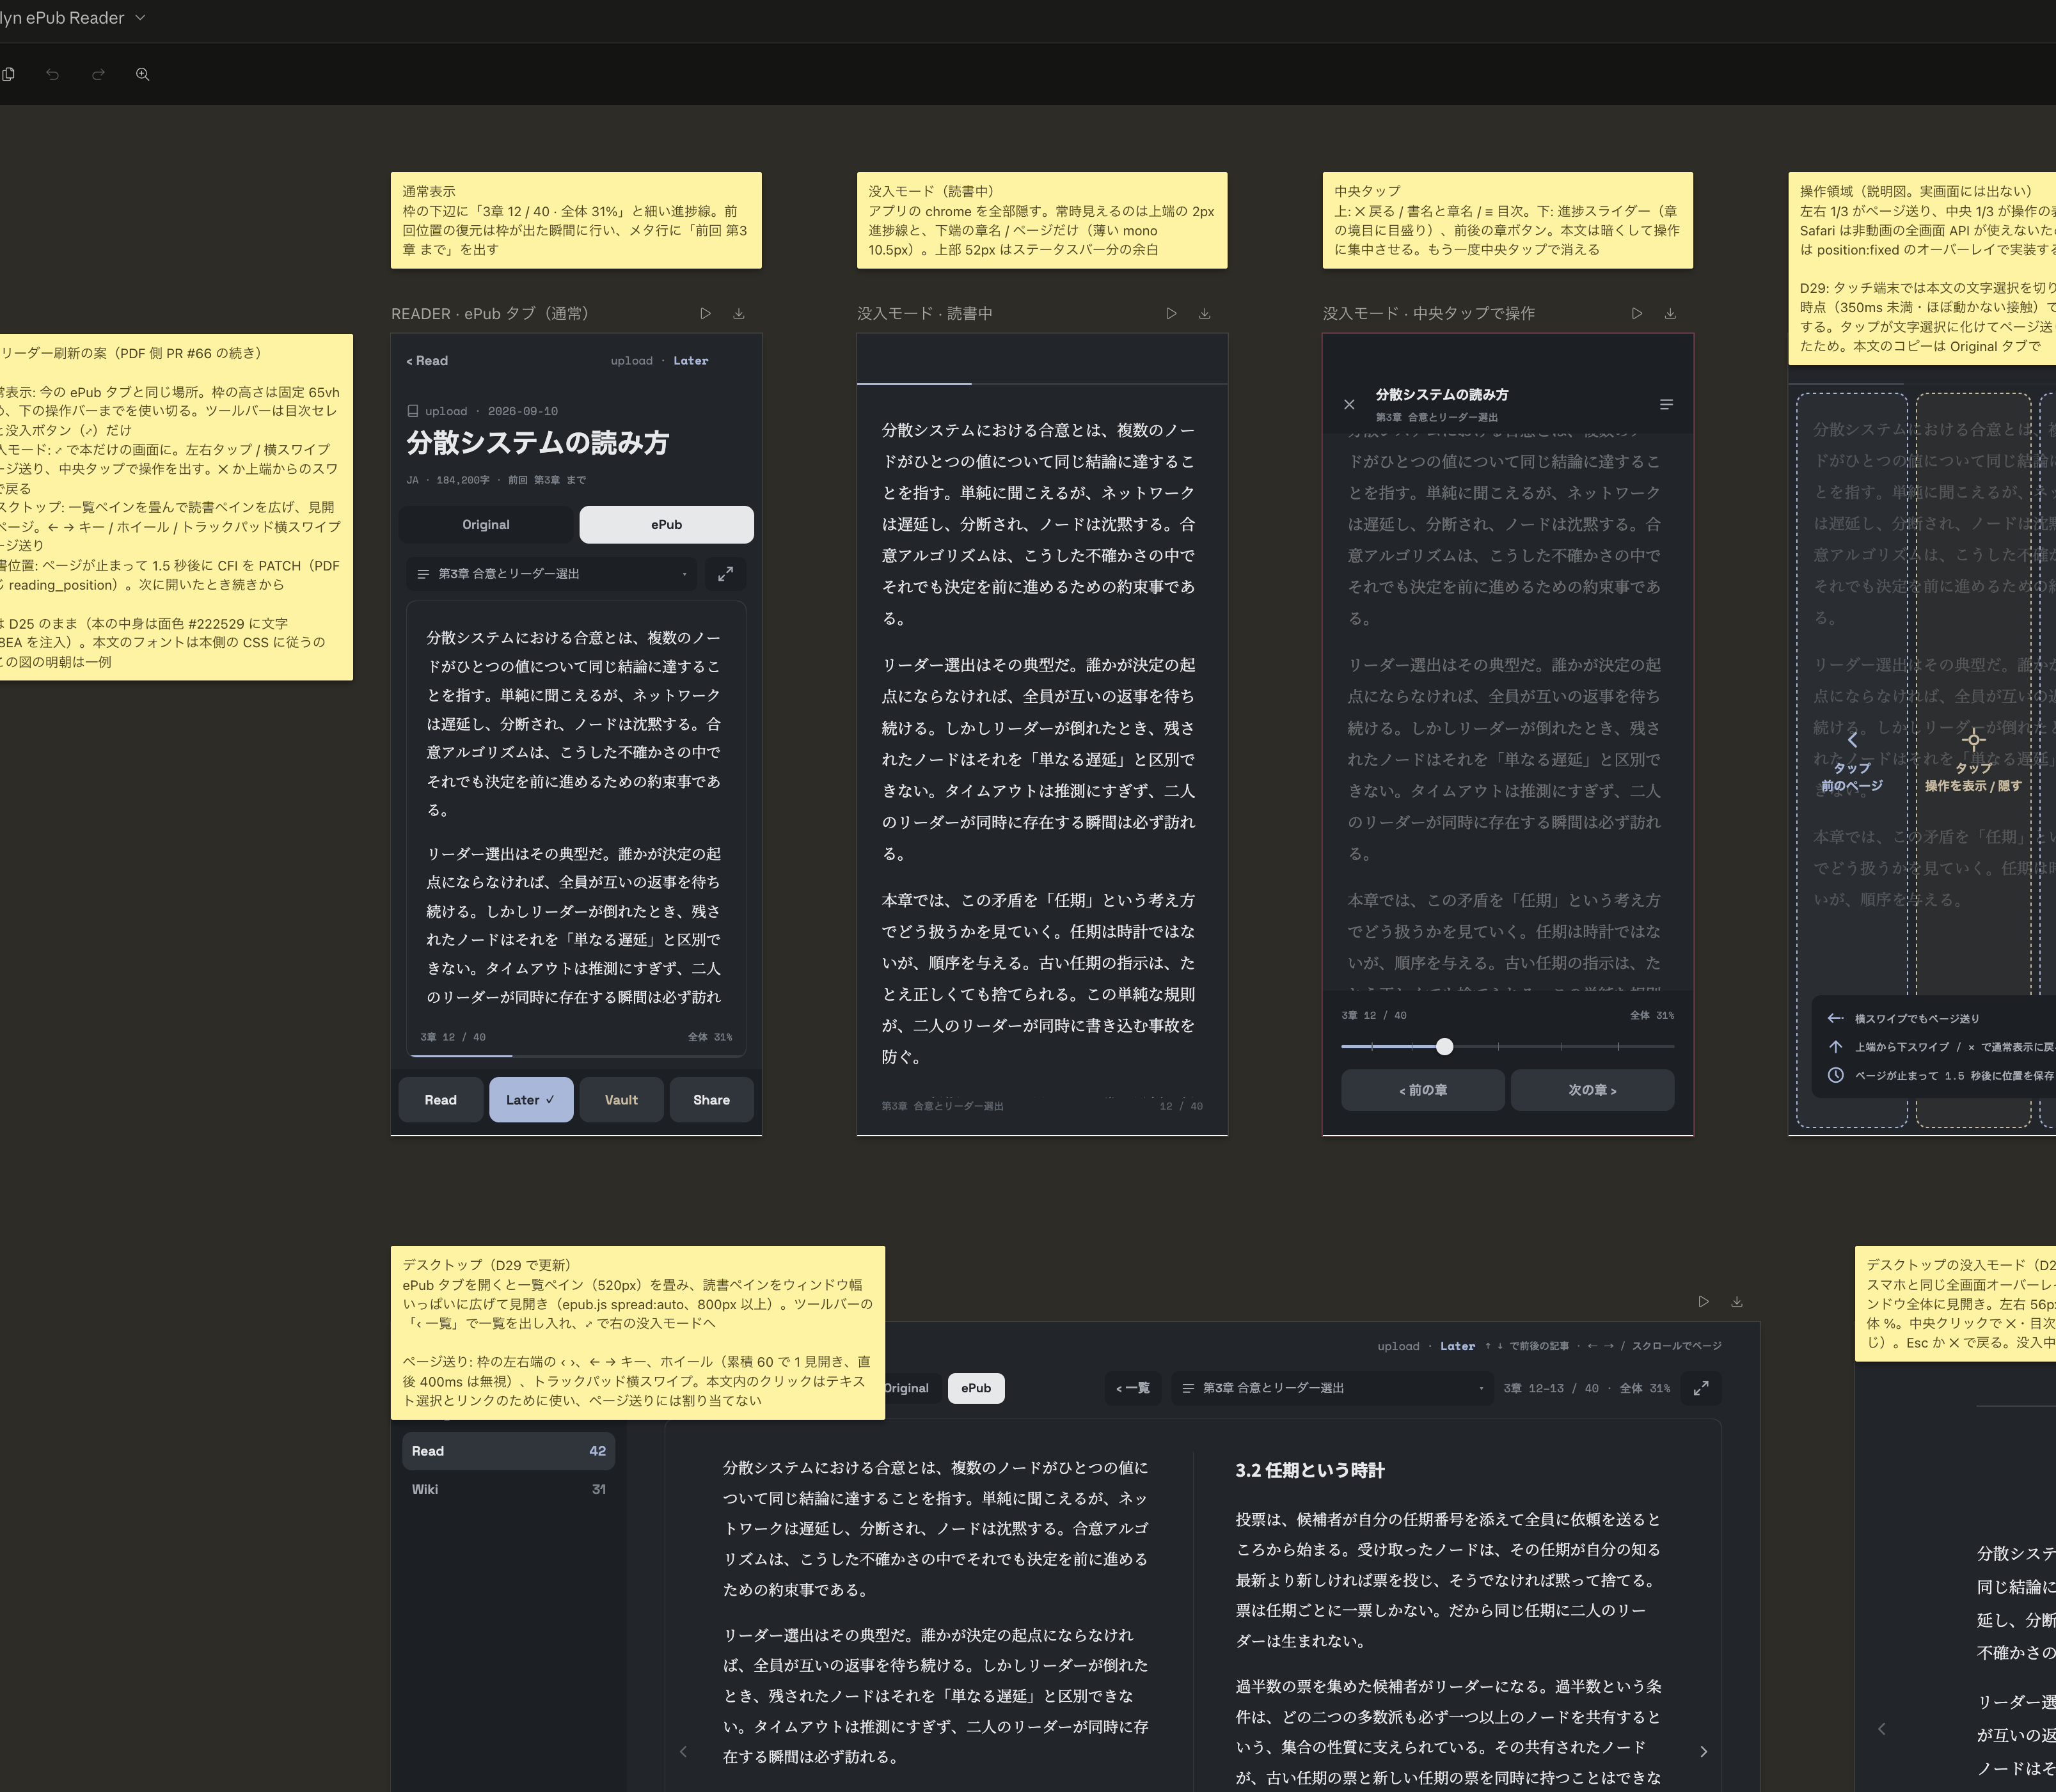Open the desktop chapter dropdown in toolbar
The width and height of the screenshot is (2056, 1792).
(1332, 1388)
